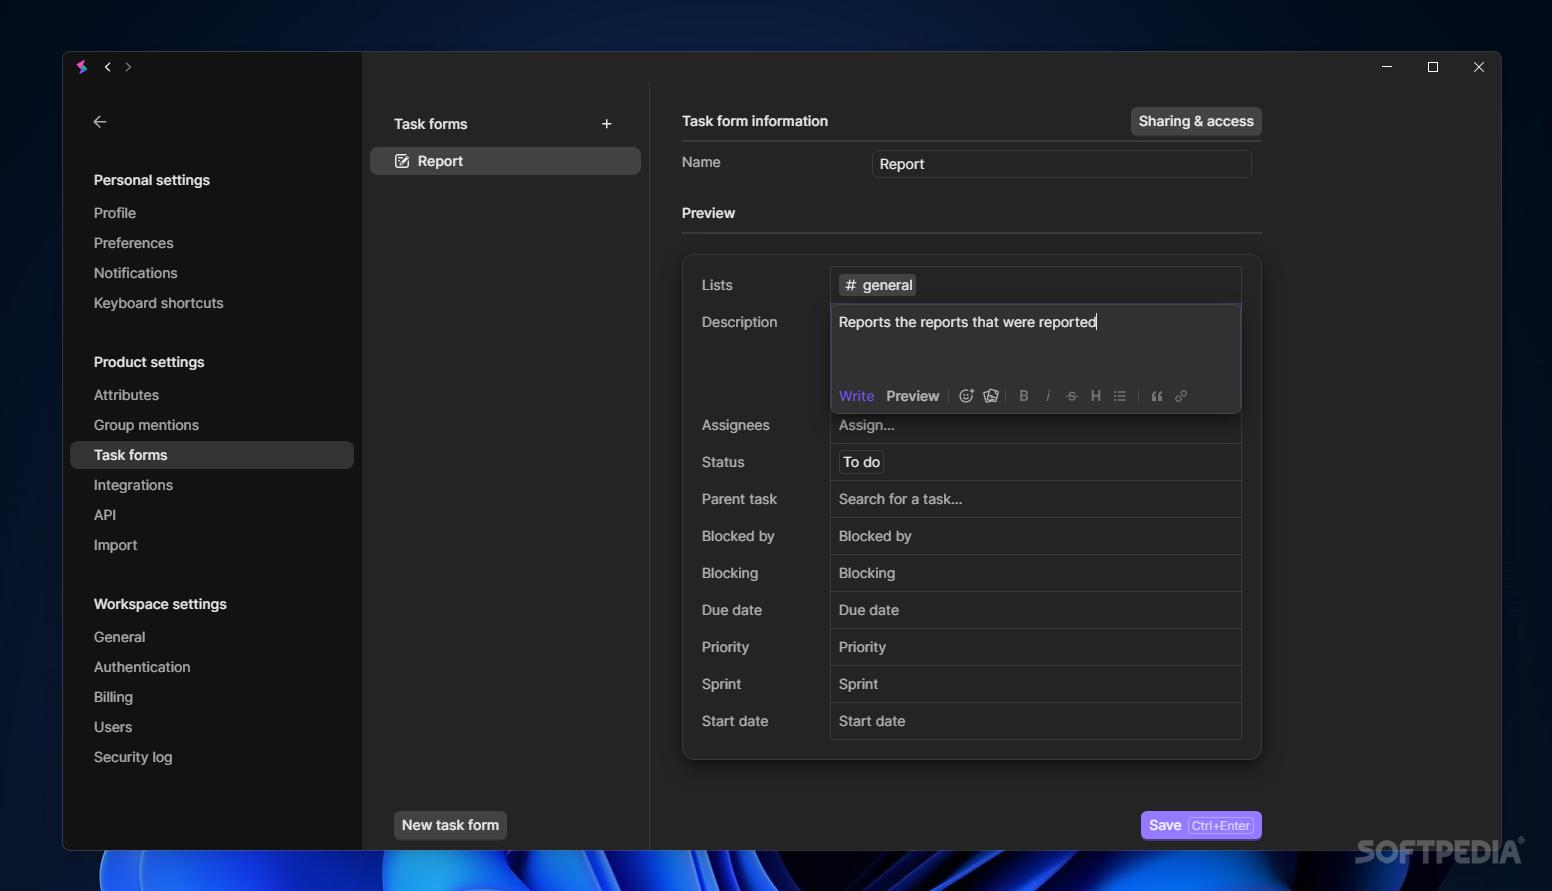Click the Product settings heading
The width and height of the screenshot is (1552, 891).
pos(149,362)
